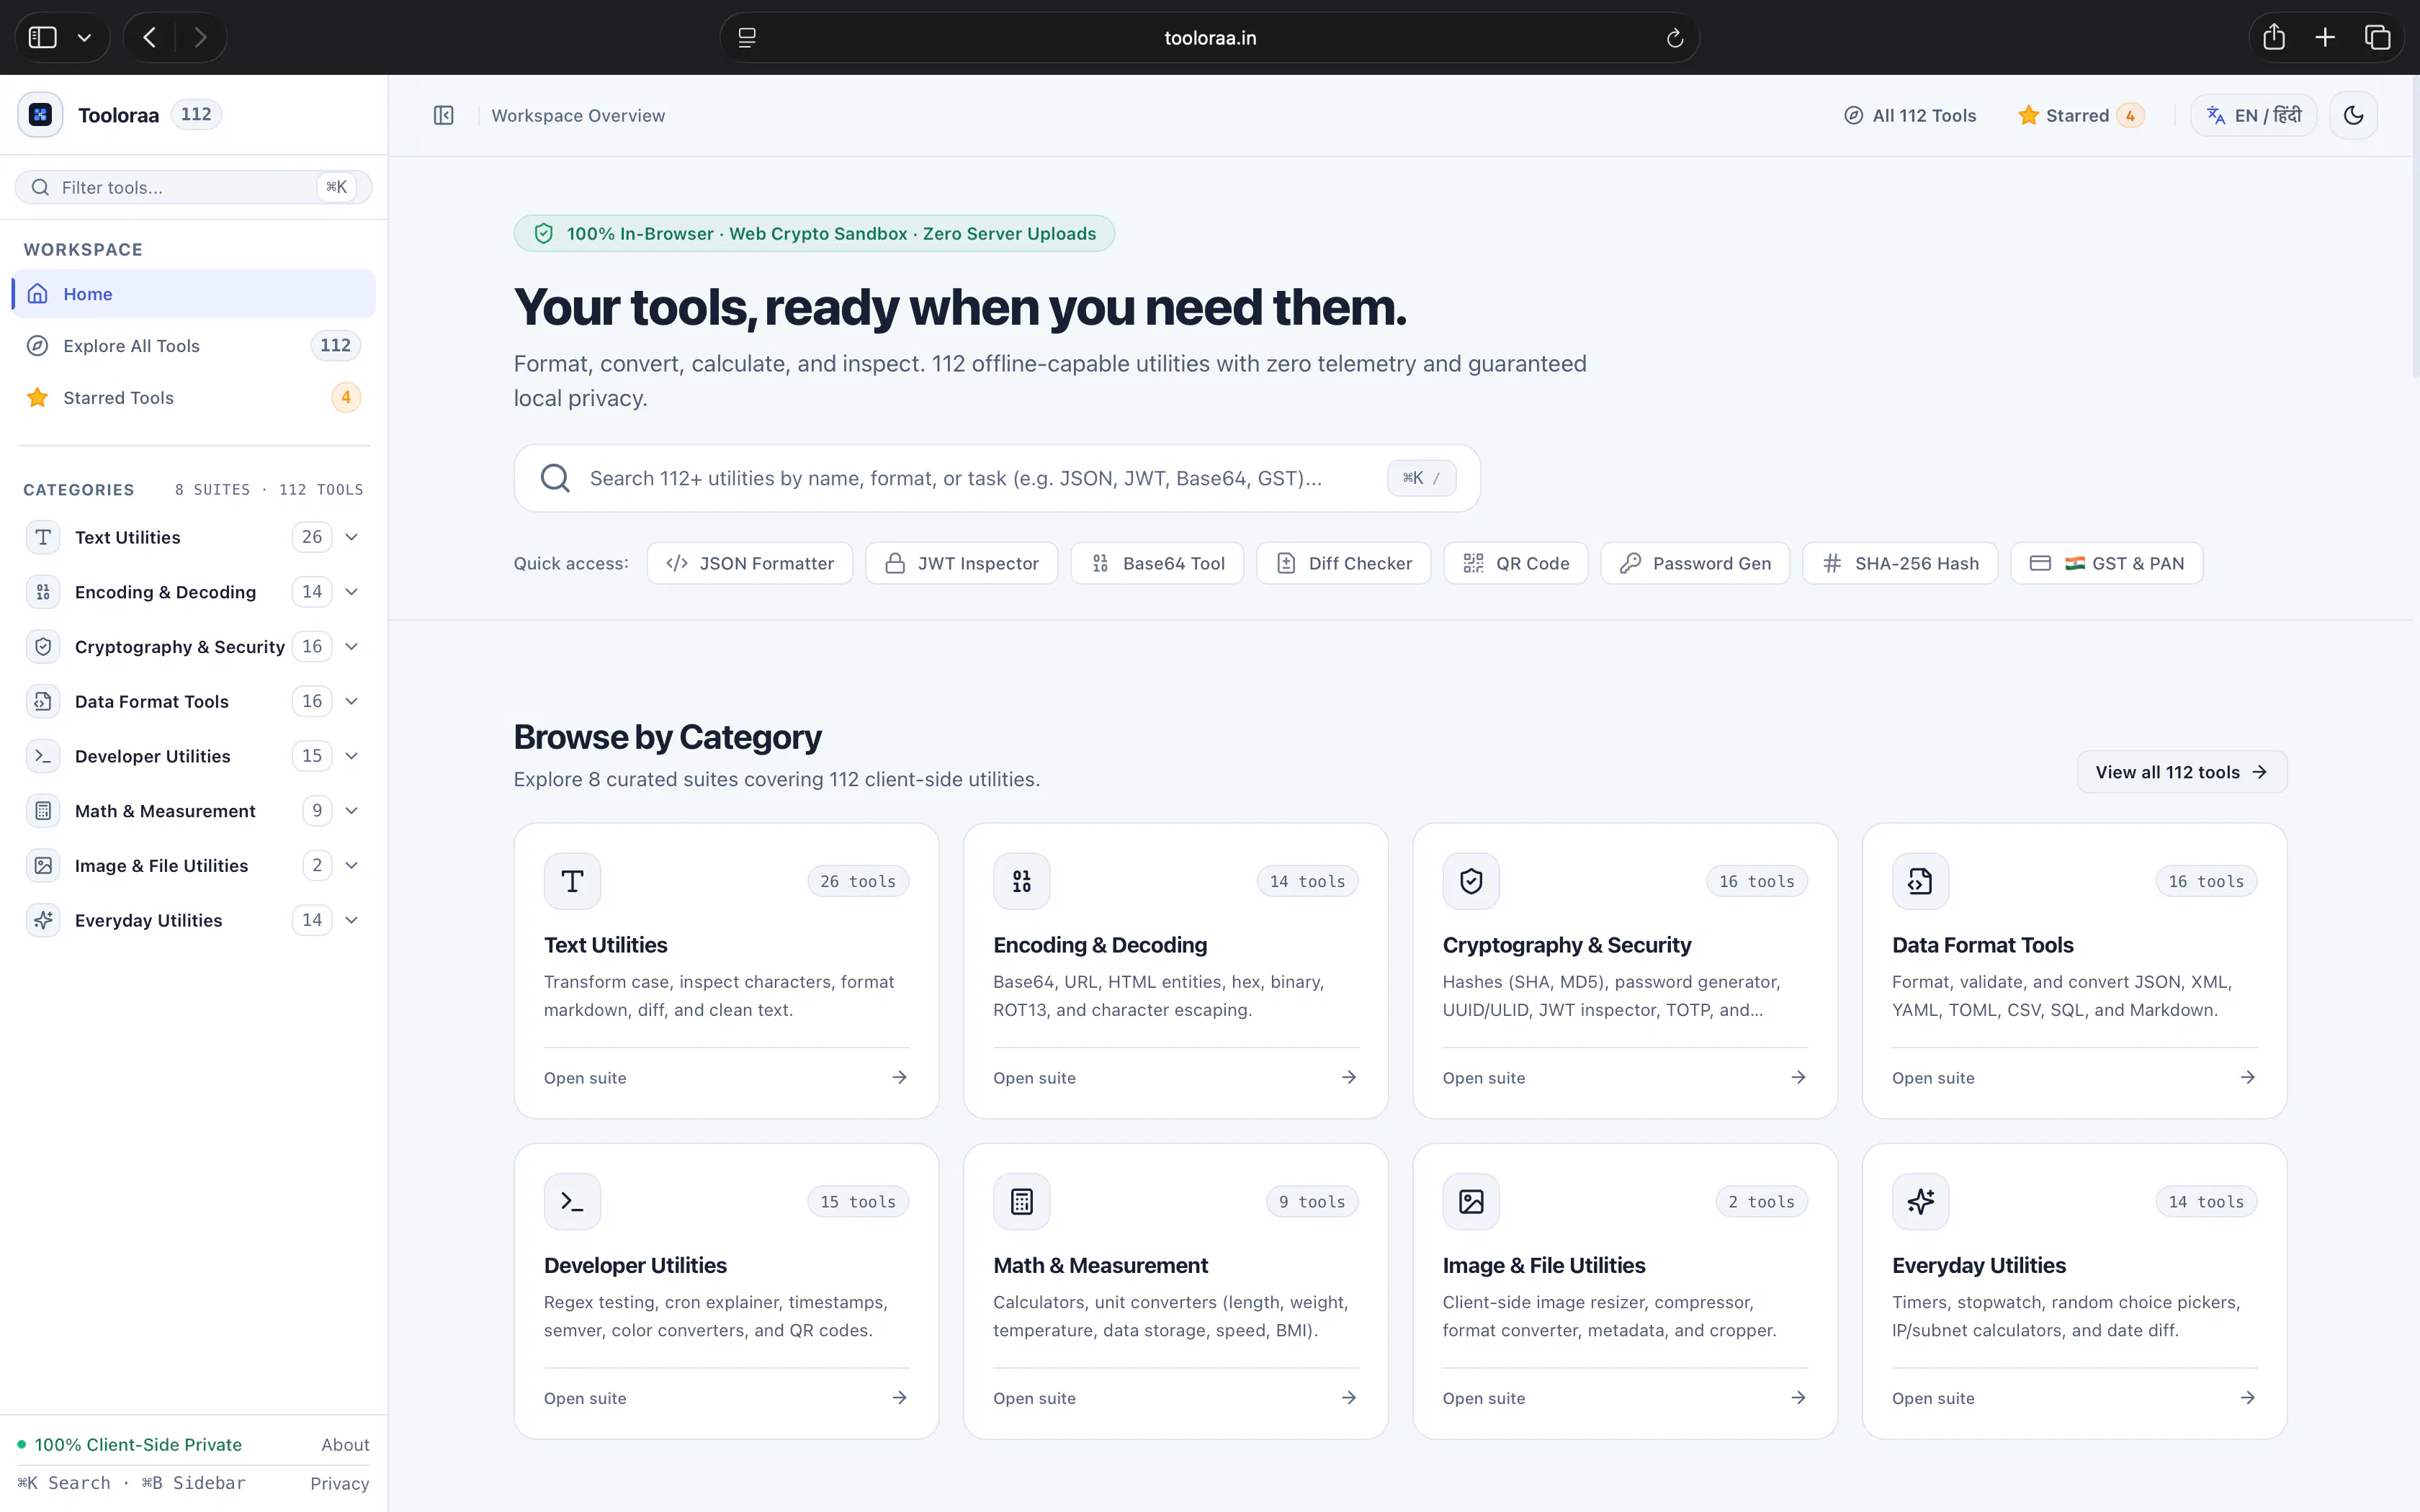Open the About link in sidebar footer
The height and width of the screenshot is (1512, 2420).
[345, 1445]
